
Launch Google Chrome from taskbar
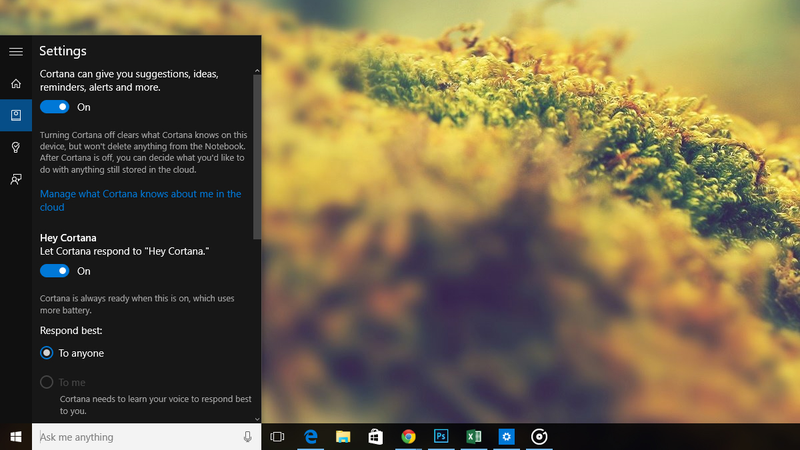[x=408, y=437]
